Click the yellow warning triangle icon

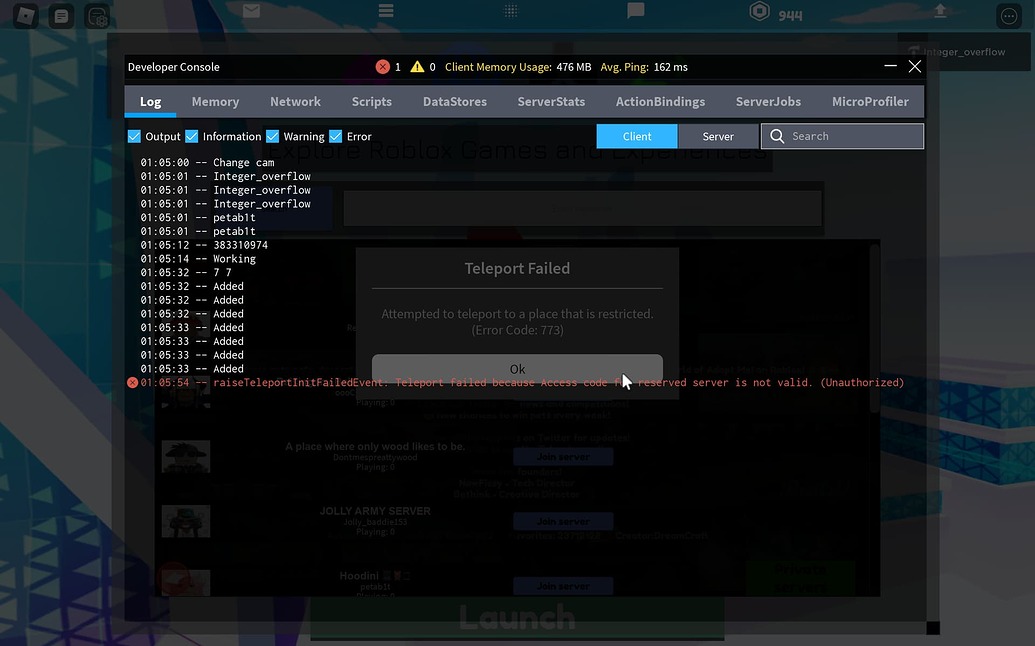417,66
